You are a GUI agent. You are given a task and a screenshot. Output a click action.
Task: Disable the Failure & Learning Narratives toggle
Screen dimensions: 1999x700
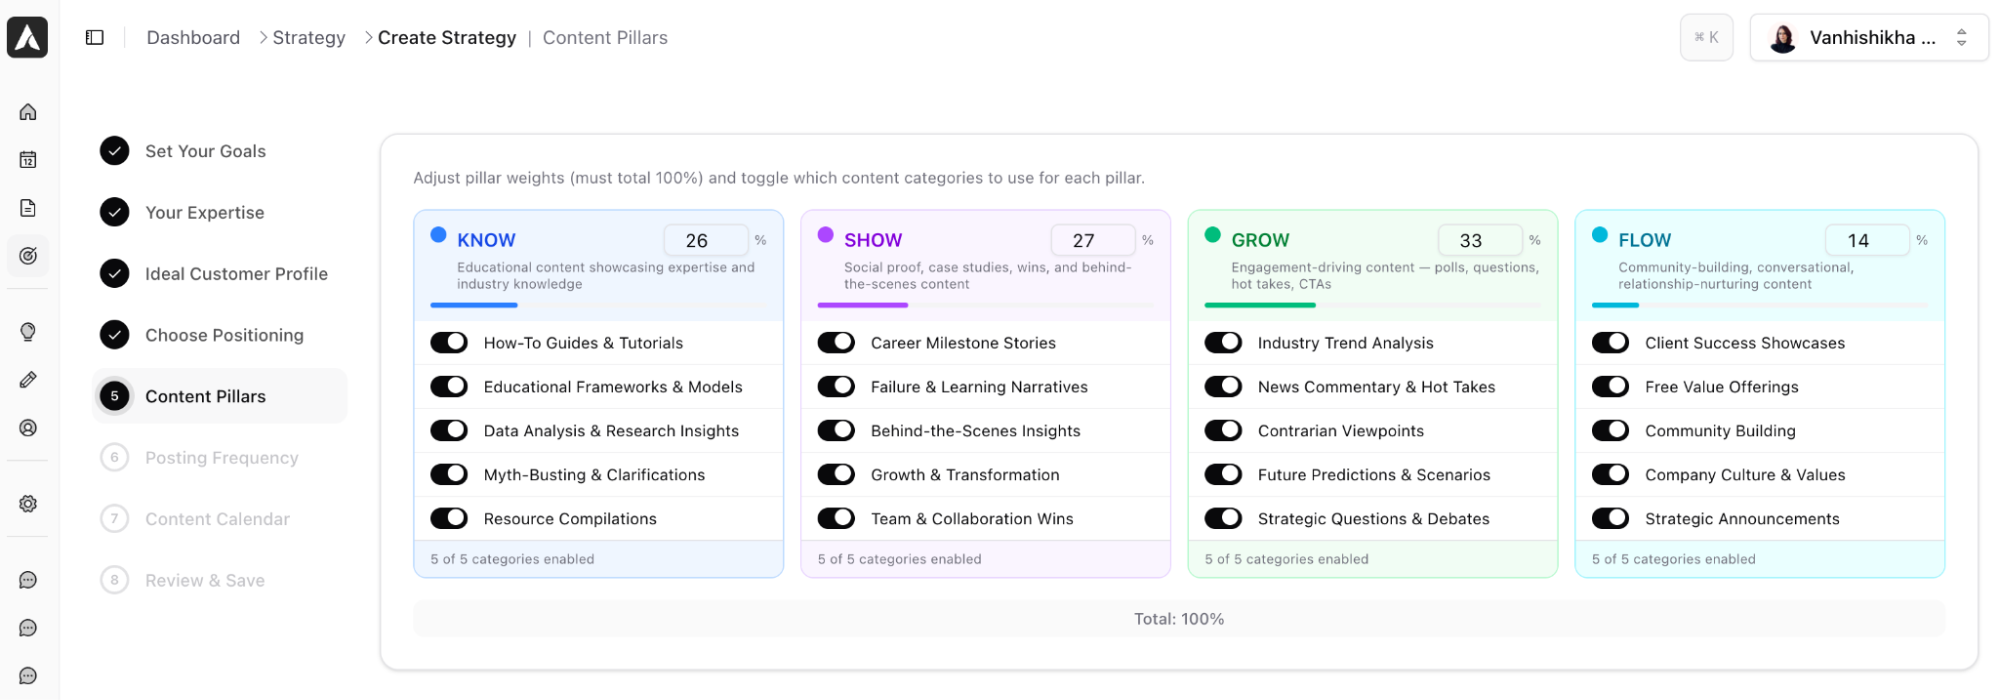pyautogui.click(x=836, y=387)
